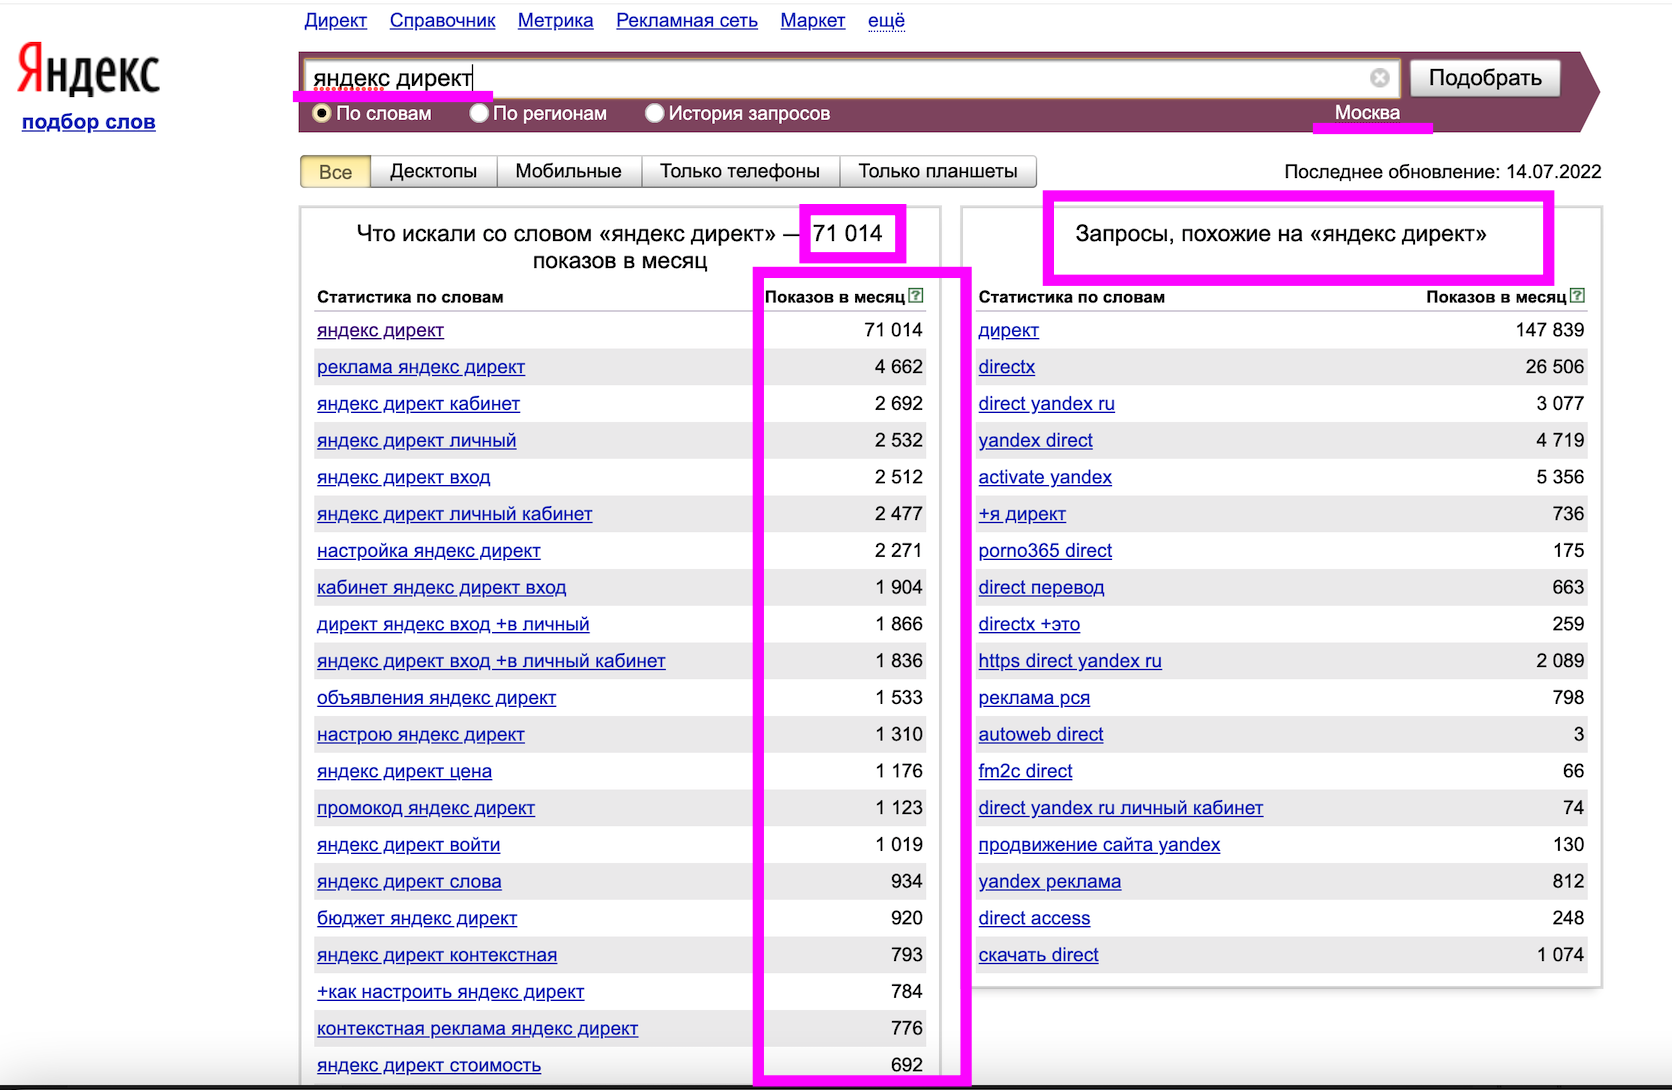Viewport: 1672px width, 1090px height.
Task: Open 'яндекс директ личный кабинет' link
Action: pos(454,514)
